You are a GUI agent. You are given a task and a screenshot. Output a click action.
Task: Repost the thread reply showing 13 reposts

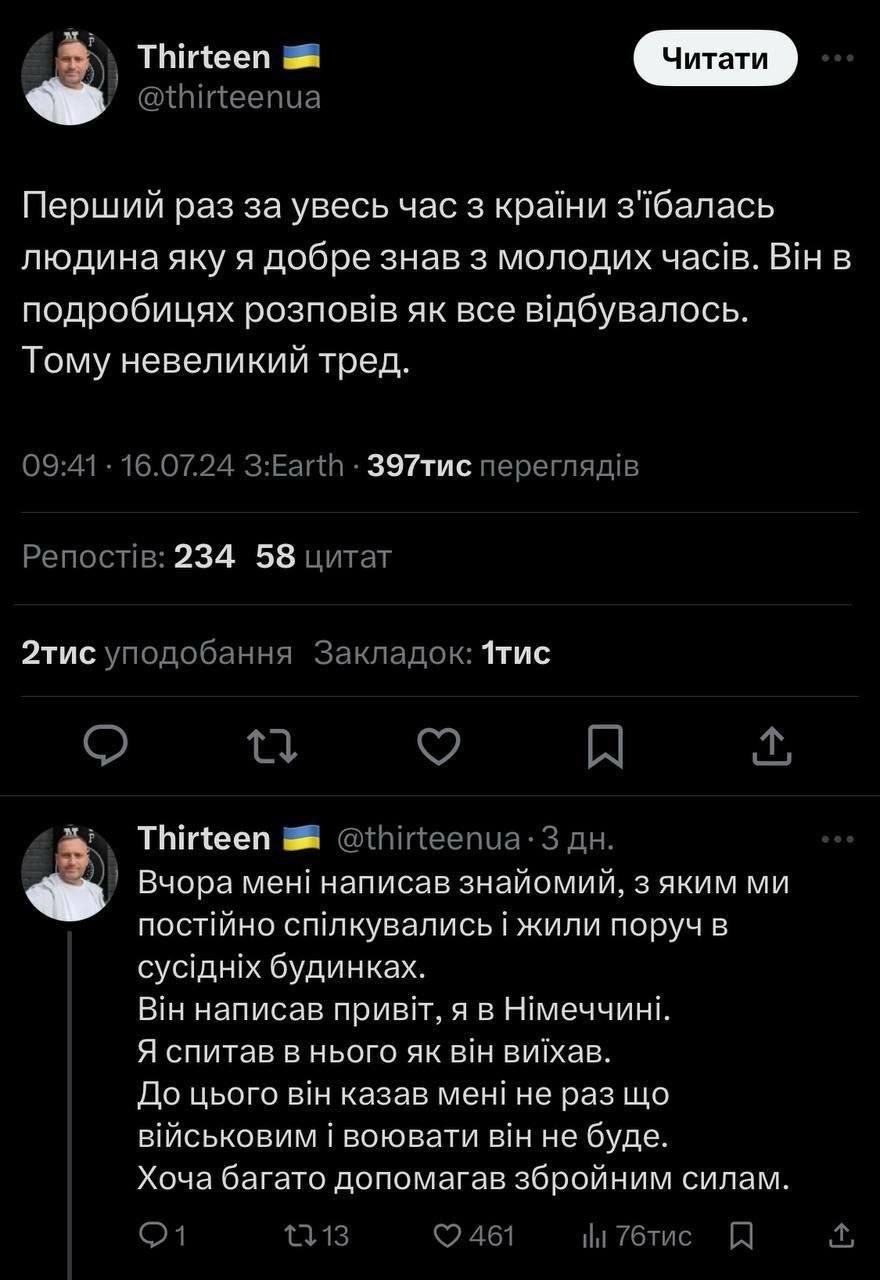(x=316, y=1236)
